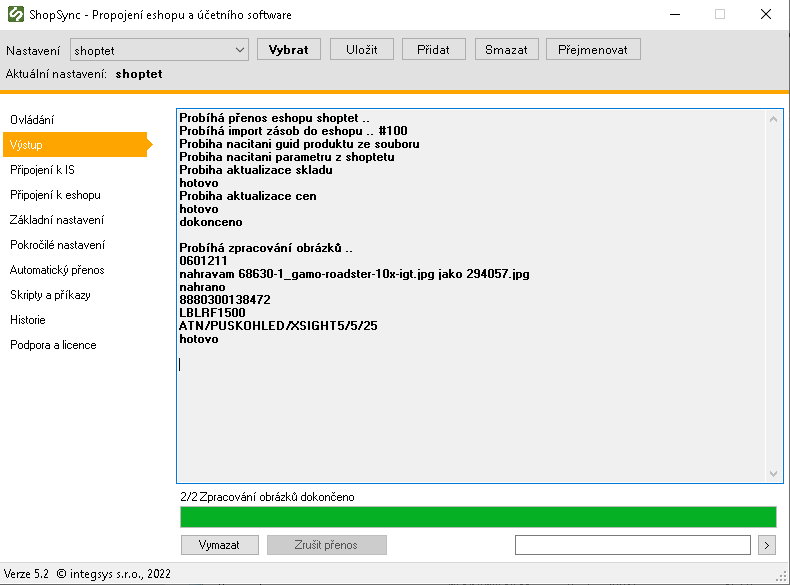Go to Skripty a příkazy
The height and width of the screenshot is (585, 790).
[50, 295]
